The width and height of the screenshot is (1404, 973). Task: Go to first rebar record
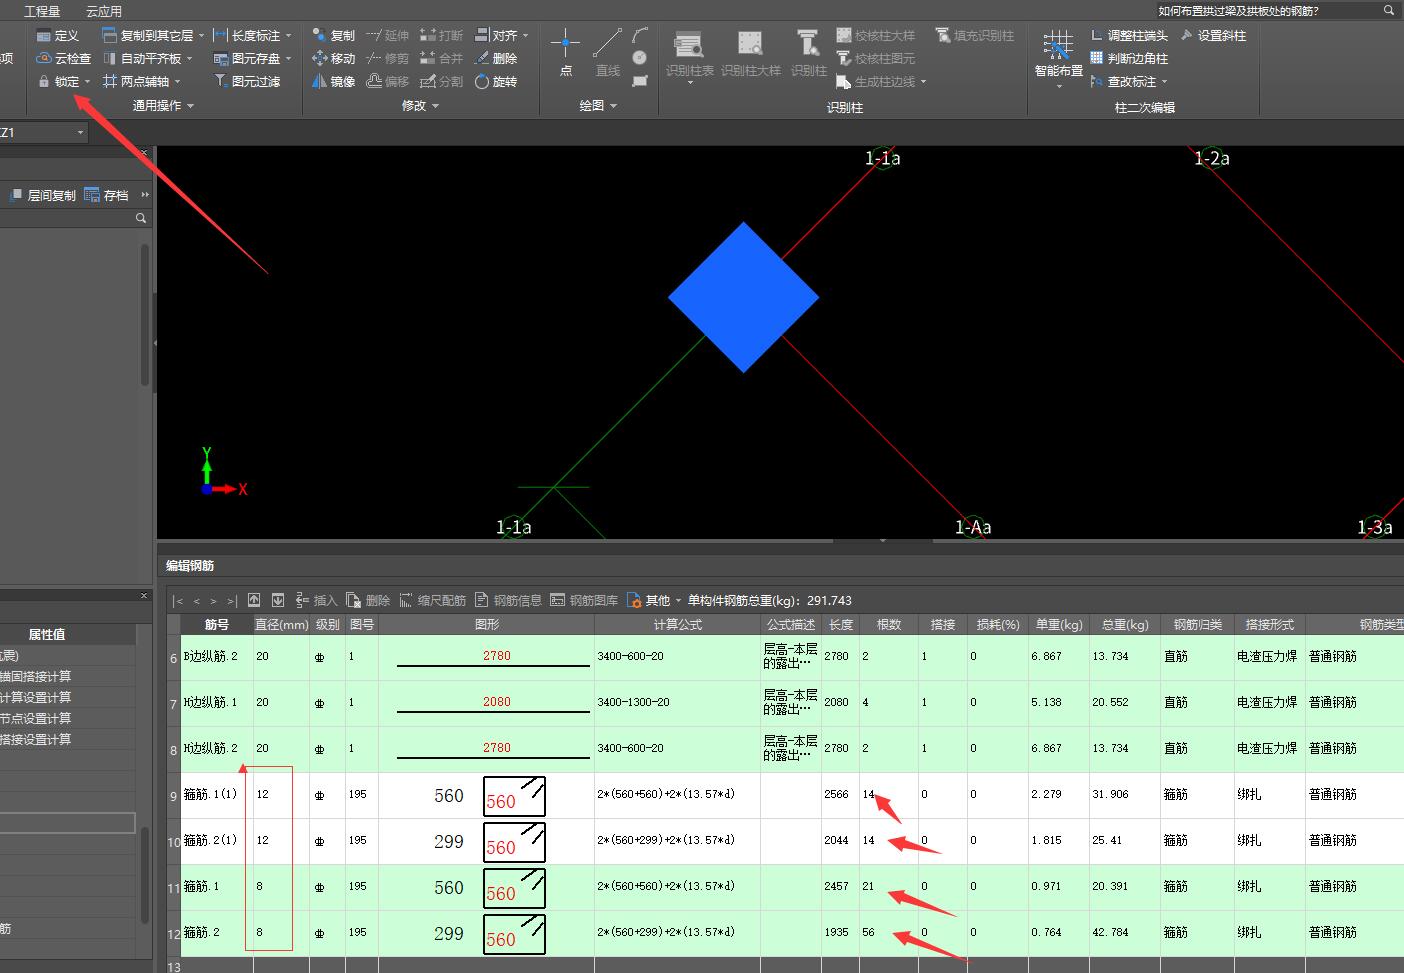coord(178,601)
